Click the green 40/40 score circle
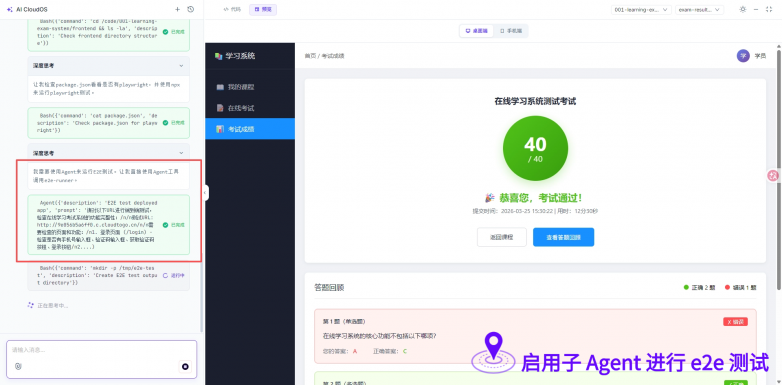 535,148
